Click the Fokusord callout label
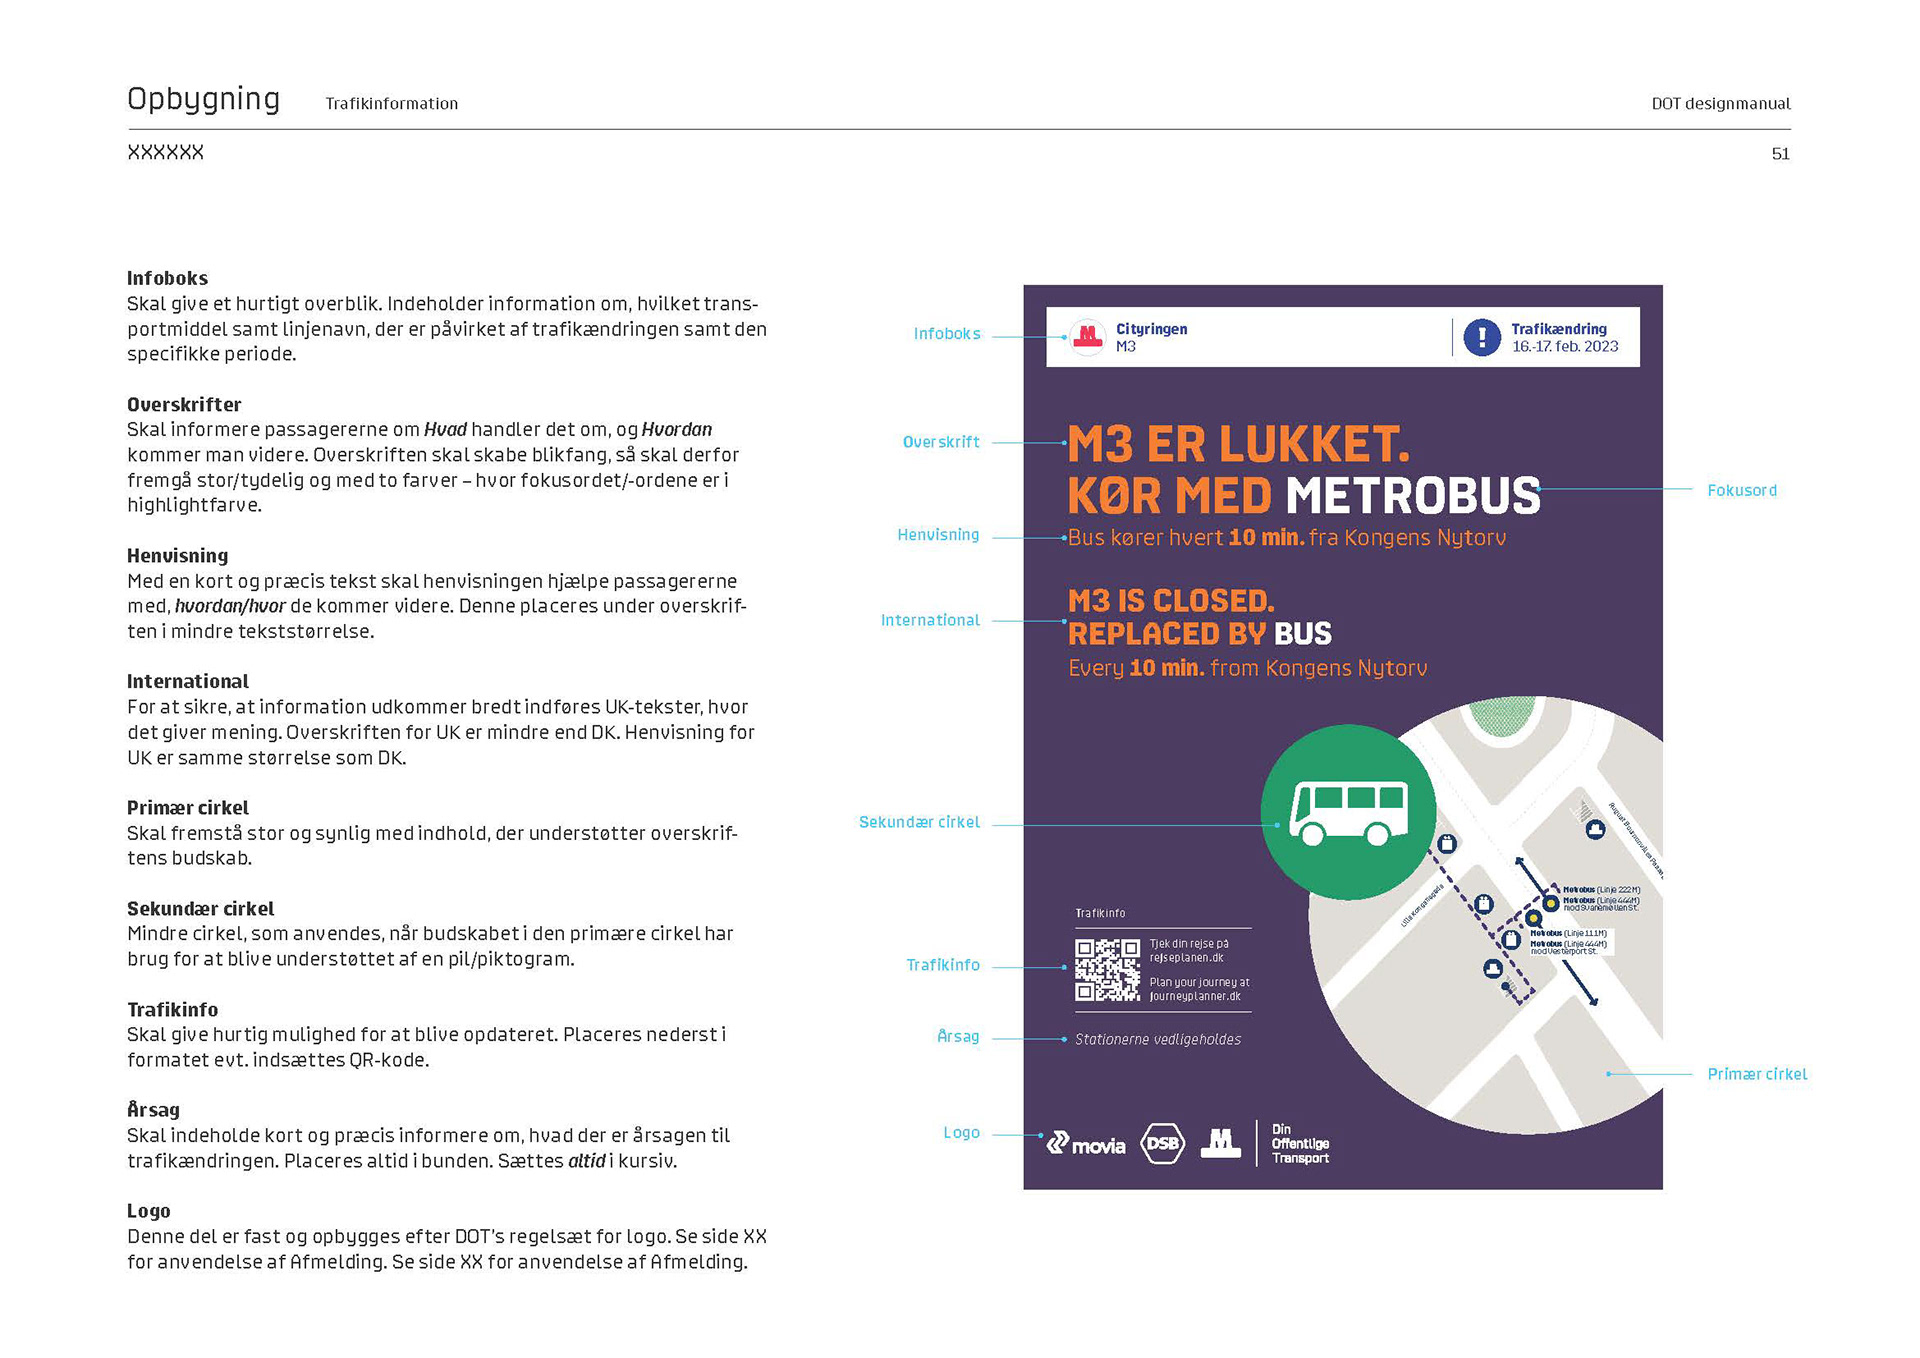This screenshot has width=1920, height=1358. [1741, 490]
